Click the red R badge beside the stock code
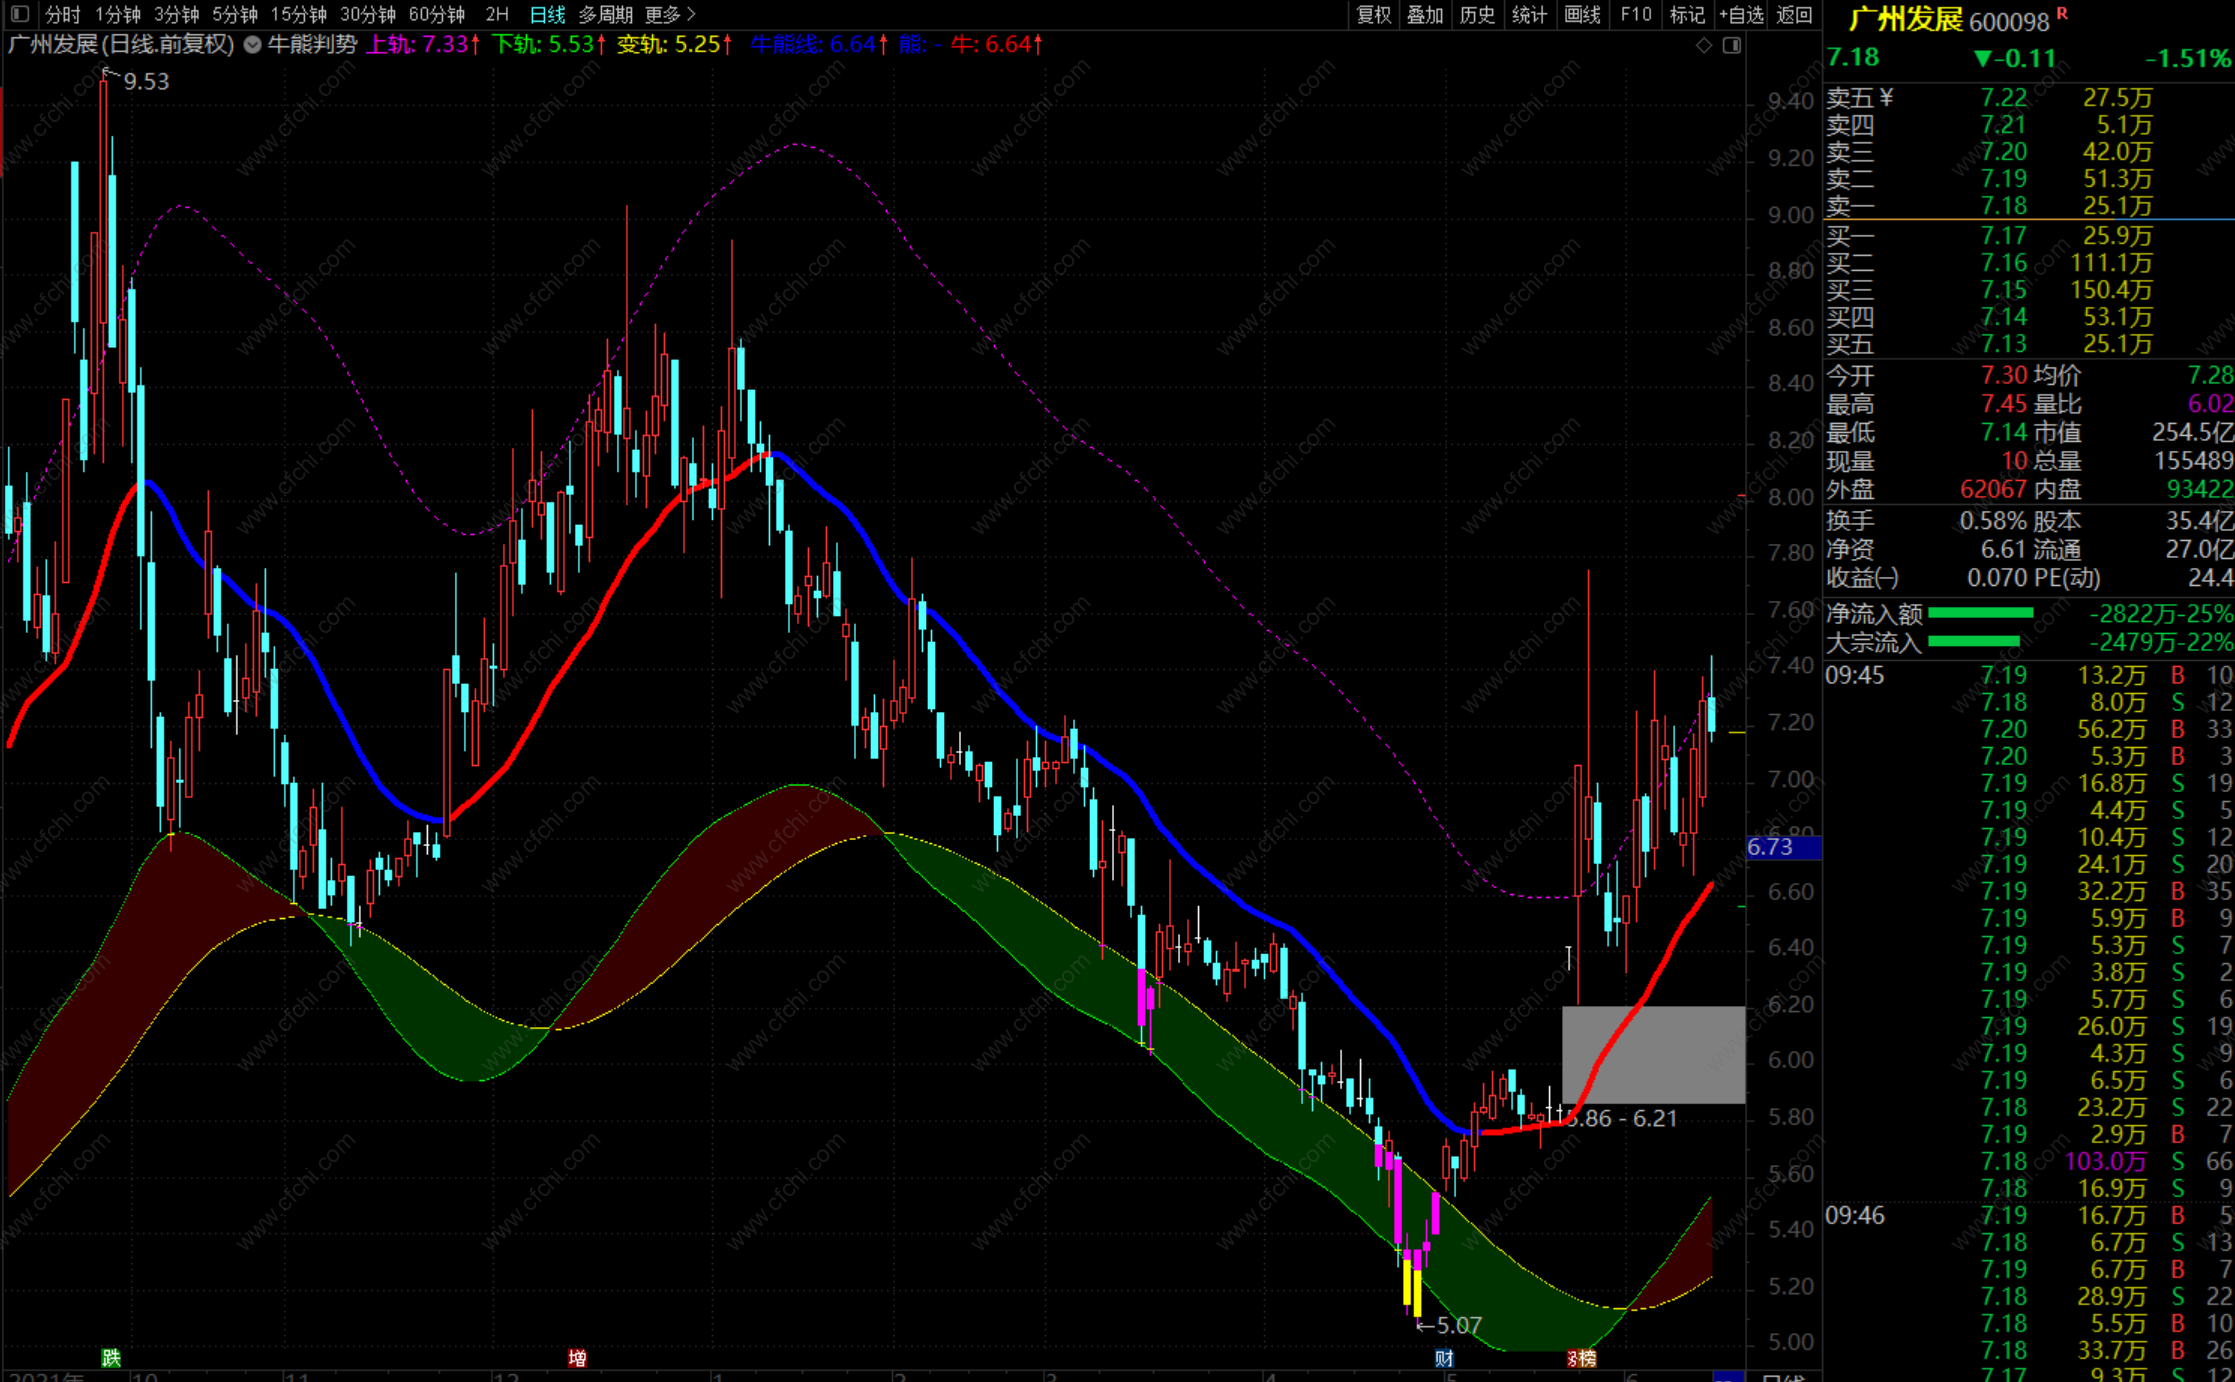 point(2061,14)
